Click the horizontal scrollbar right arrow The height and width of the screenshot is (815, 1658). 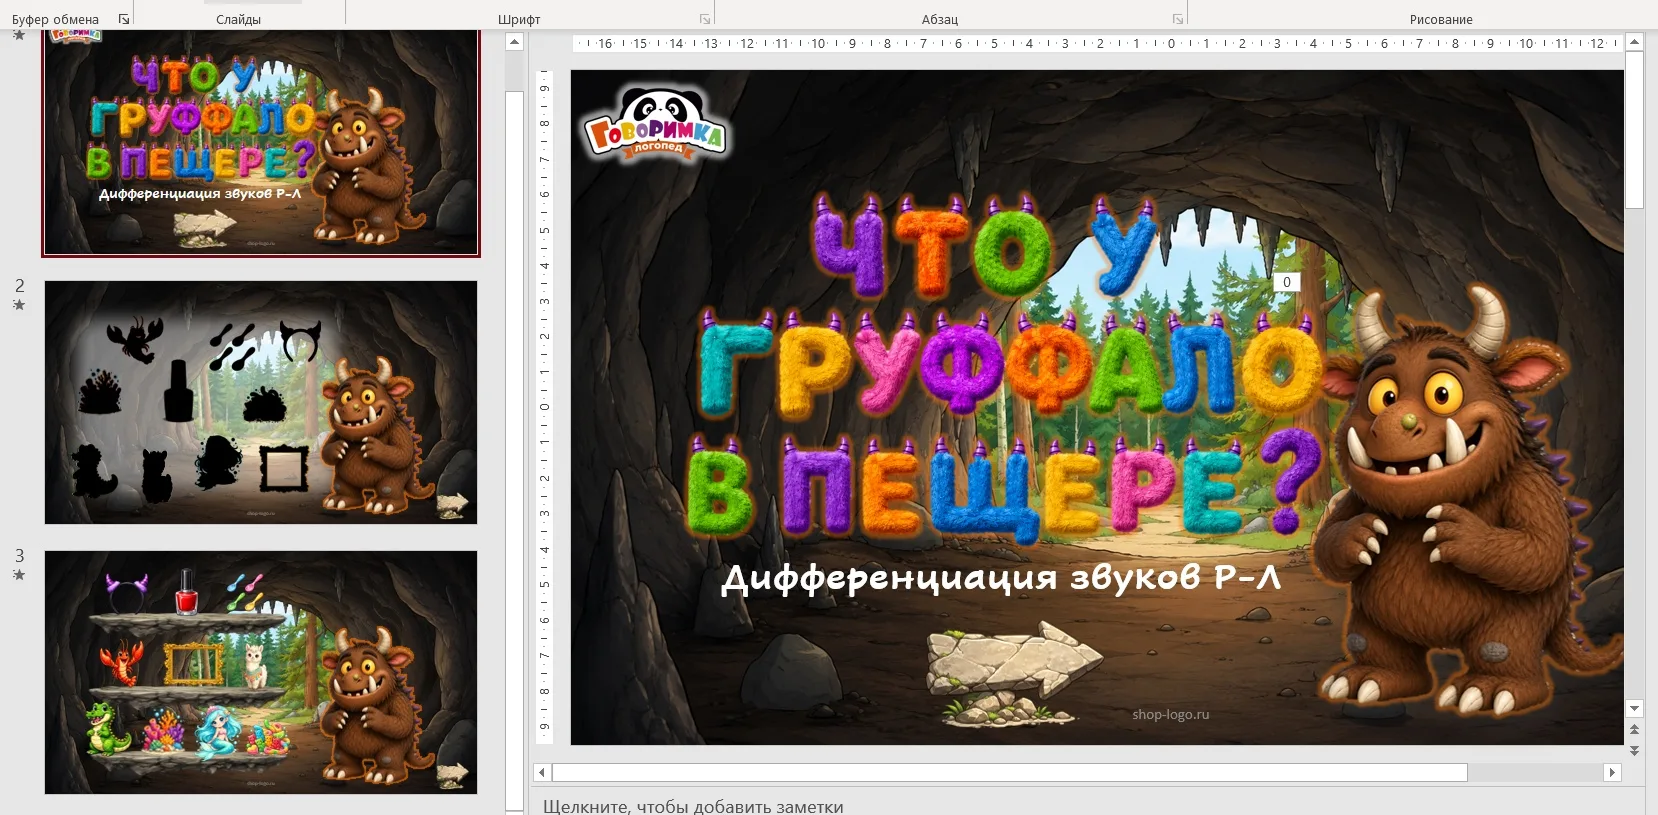(x=1611, y=772)
